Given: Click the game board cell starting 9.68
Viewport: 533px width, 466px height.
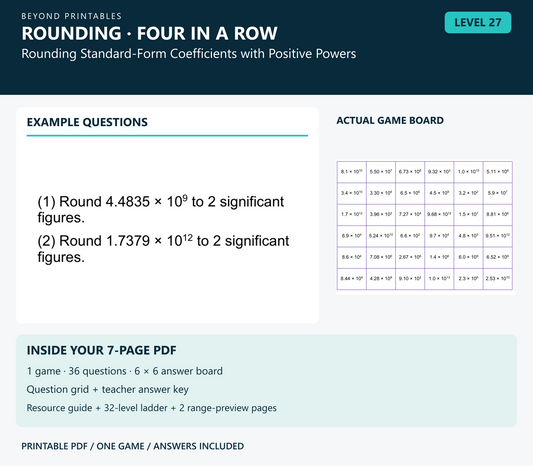Looking at the screenshot, I should click(x=439, y=214).
